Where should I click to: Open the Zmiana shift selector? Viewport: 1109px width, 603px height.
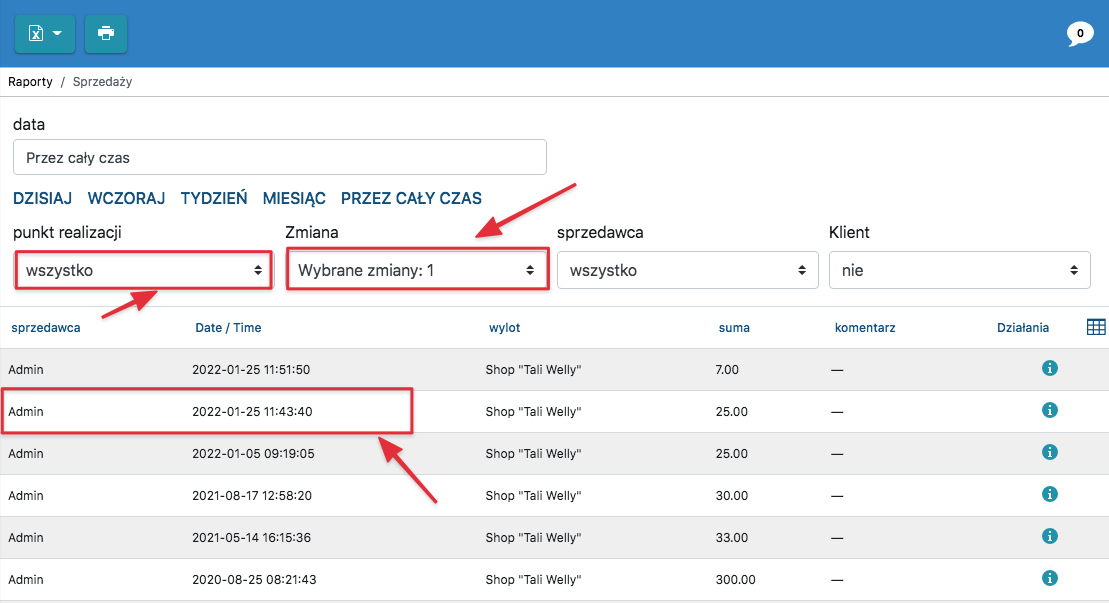[x=417, y=270]
